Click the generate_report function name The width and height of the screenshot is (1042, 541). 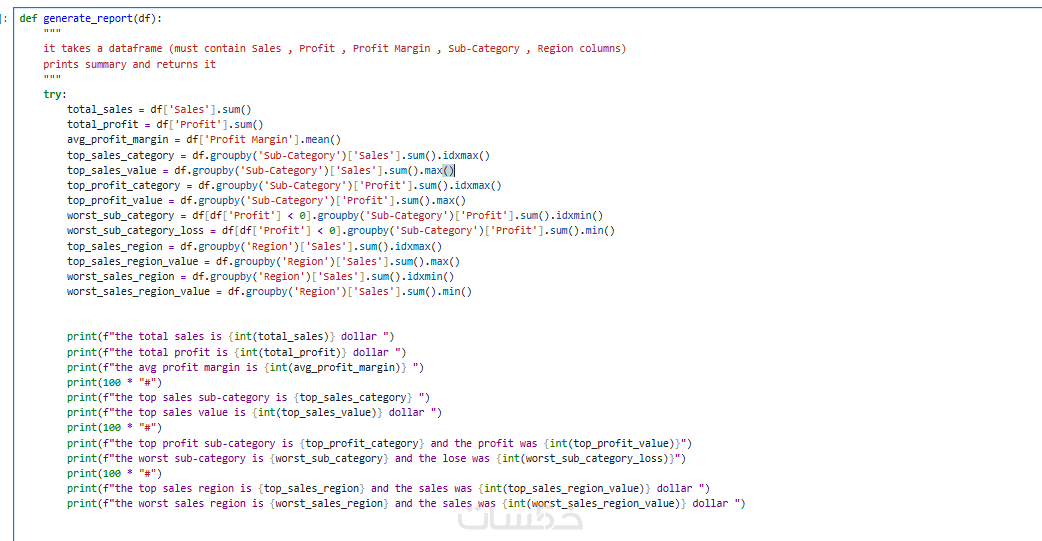pyautogui.click(x=88, y=19)
